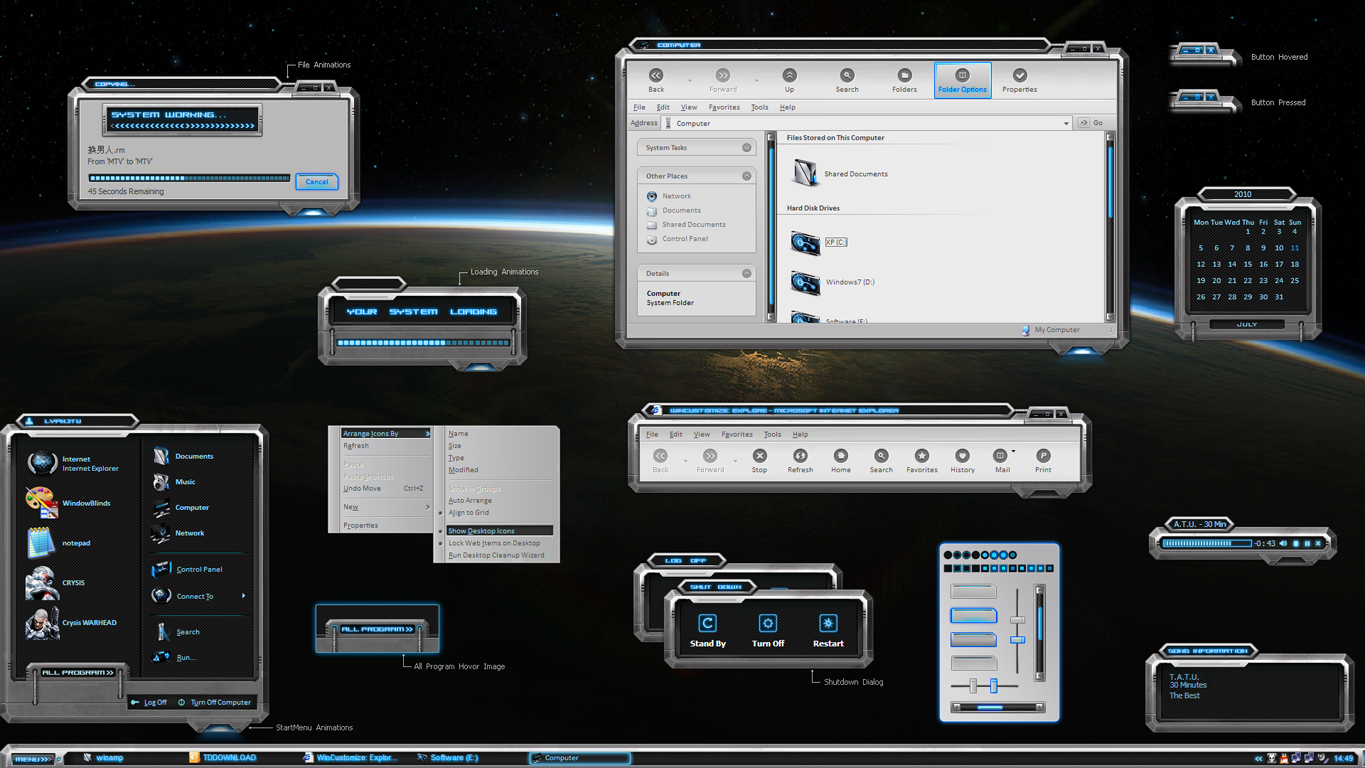Click Back in the Computer window toolbar
1365x768 pixels.
[656, 80]
